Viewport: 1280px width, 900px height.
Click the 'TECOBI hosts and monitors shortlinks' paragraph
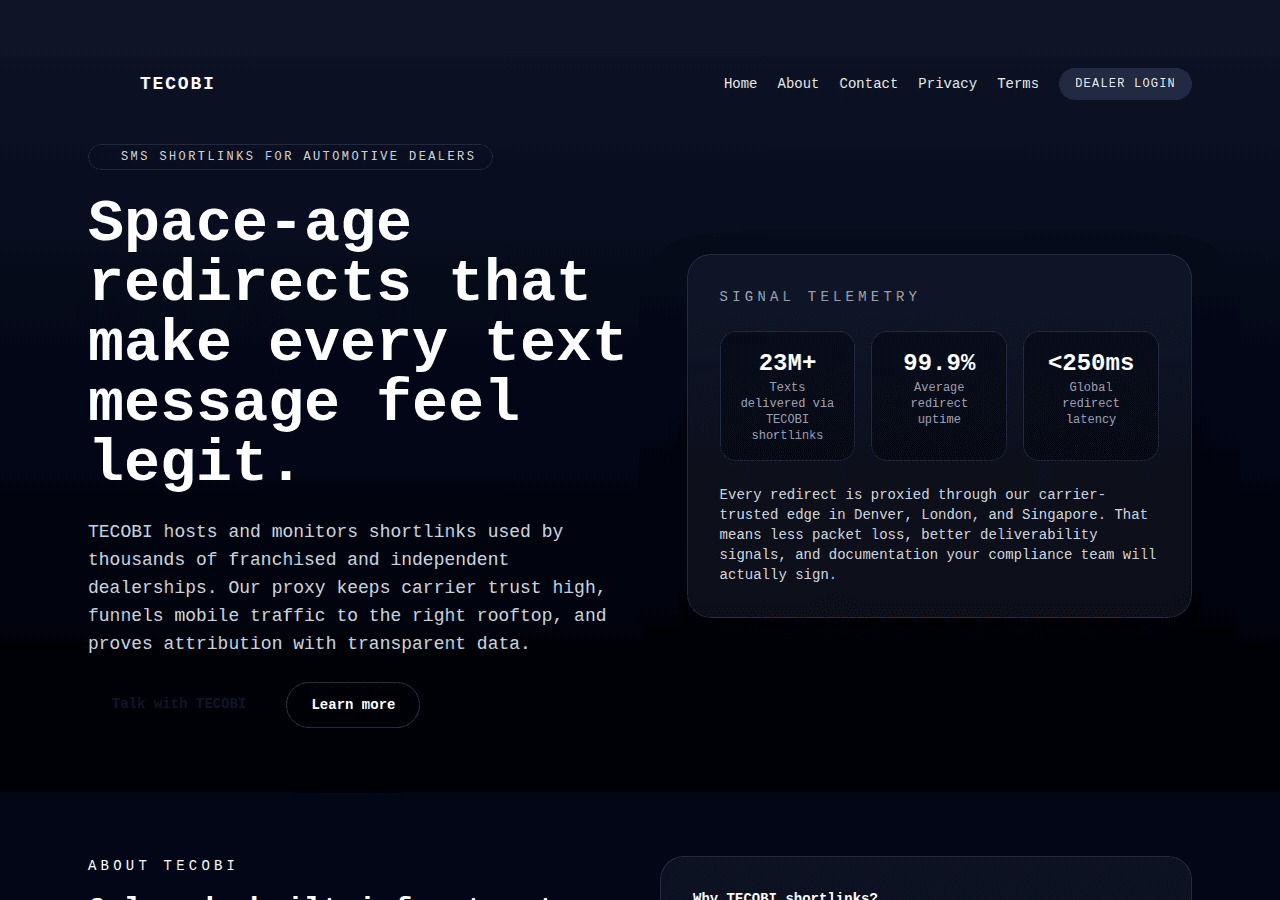(347, 588)
